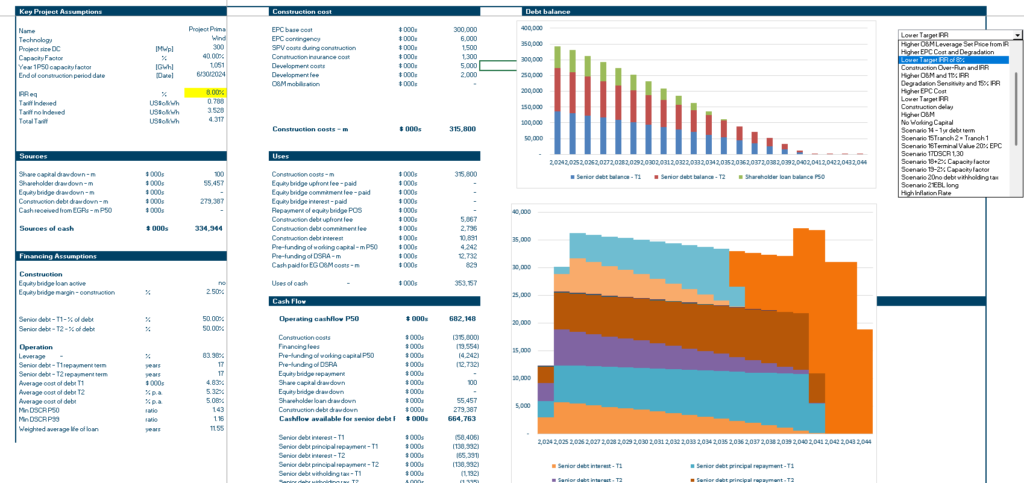Click the blue Senior debt balance T1 legend swatch
The height and width of the screenshot is (483, 1024).
[573, 177]
